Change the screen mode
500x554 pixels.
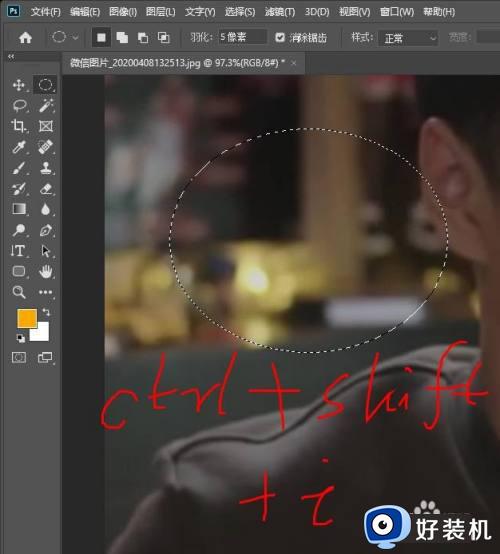point(45,358)
